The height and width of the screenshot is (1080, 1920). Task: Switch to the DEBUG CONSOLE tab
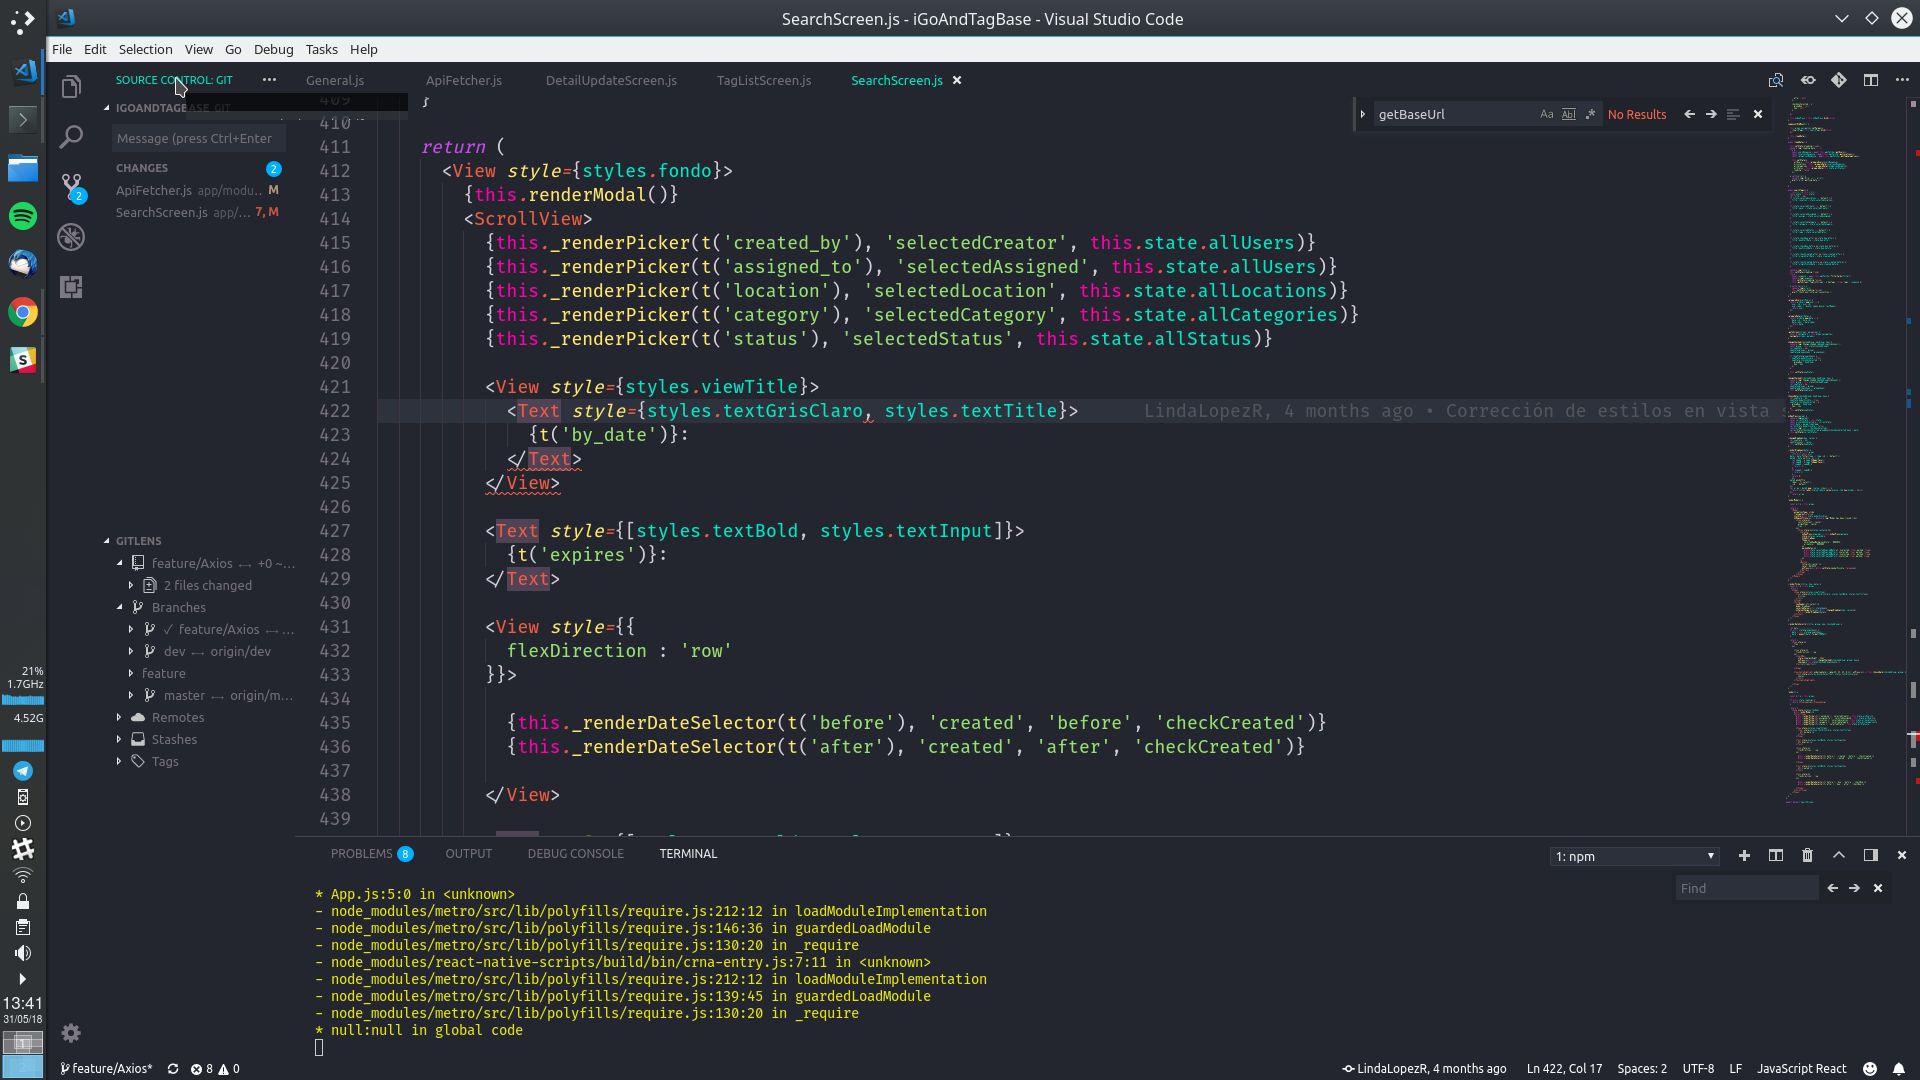[x=576, y=853]
